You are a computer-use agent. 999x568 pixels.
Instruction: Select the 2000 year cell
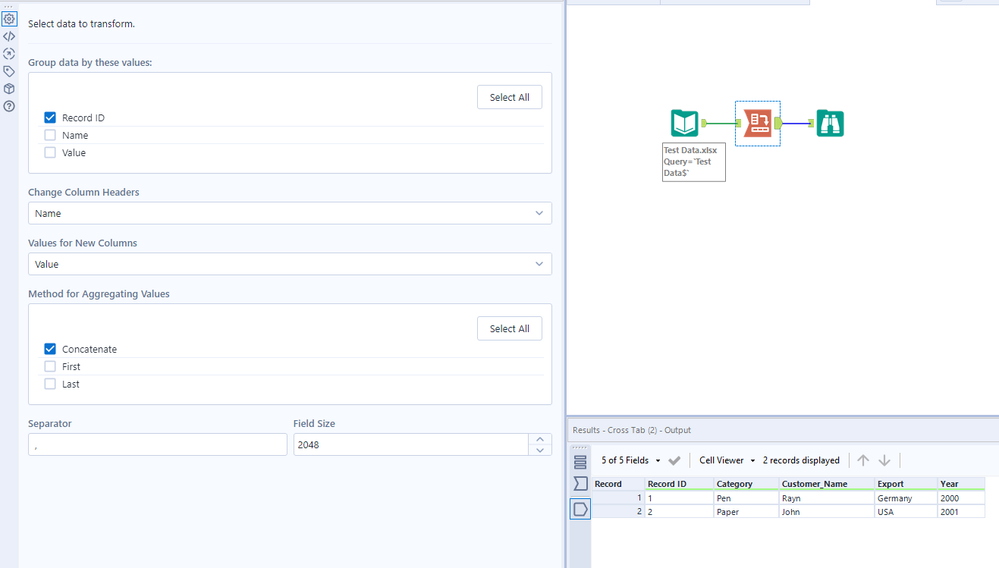[x=961, y=498]
